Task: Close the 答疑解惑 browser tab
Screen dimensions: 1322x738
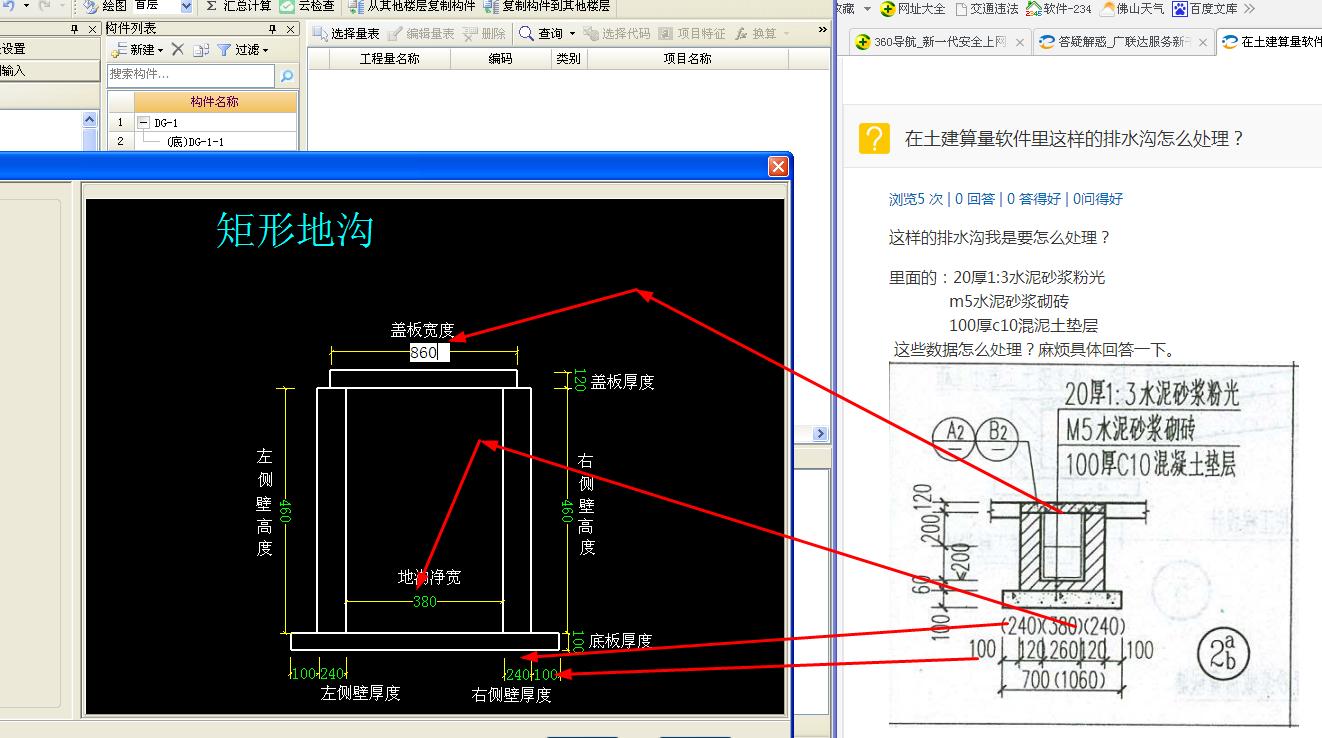Action: tap(1203, 42)
